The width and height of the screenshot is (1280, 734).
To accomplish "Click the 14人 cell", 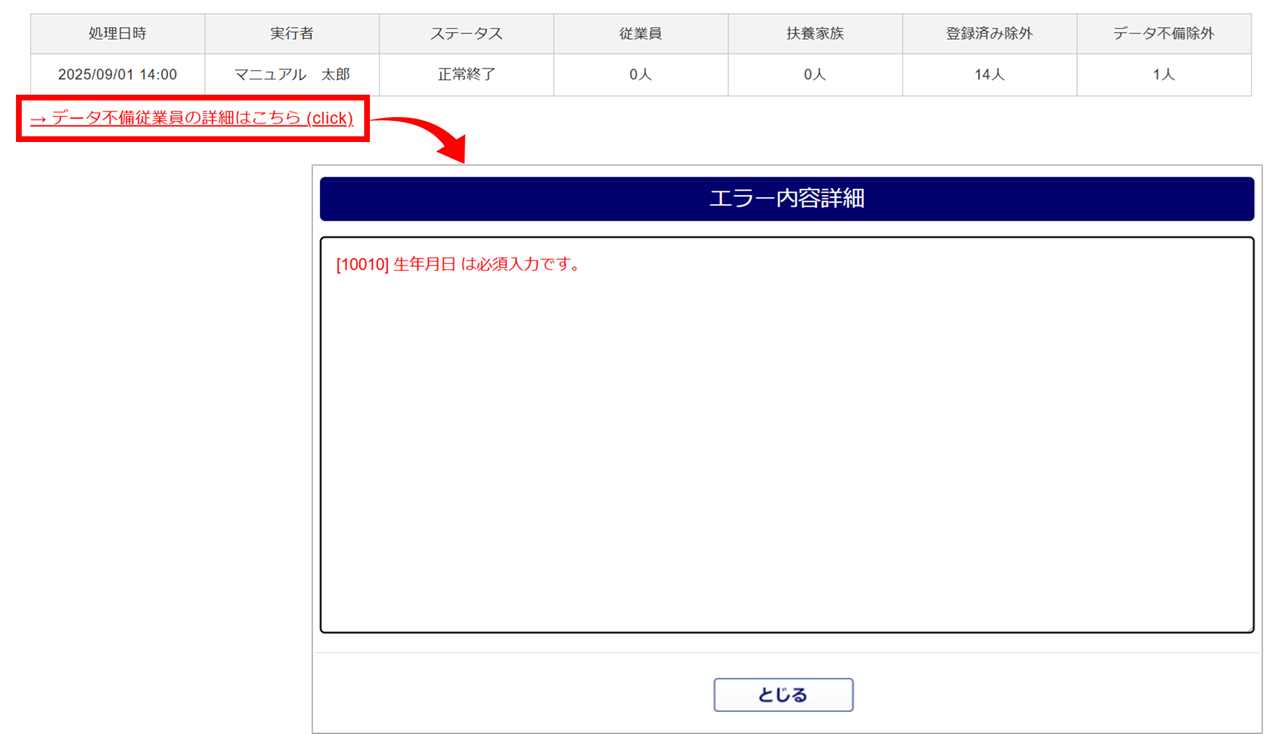I will tap(990, 75).
